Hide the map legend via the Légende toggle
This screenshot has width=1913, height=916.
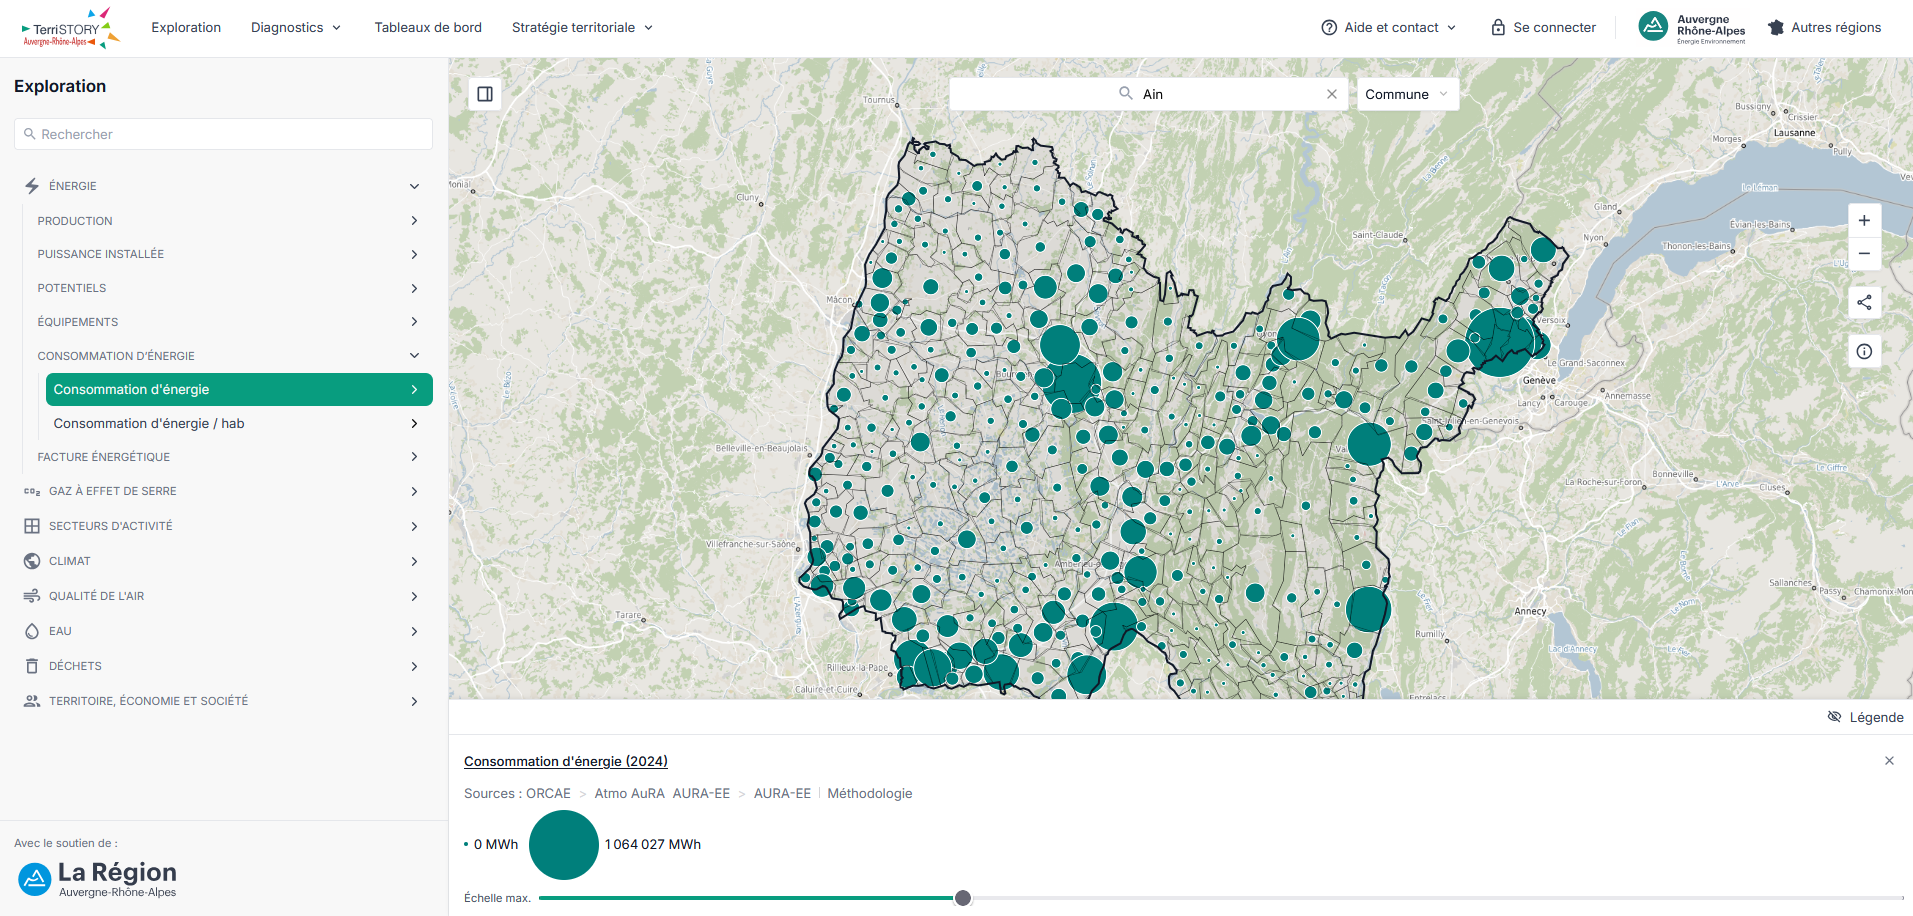coord(1865,717)
